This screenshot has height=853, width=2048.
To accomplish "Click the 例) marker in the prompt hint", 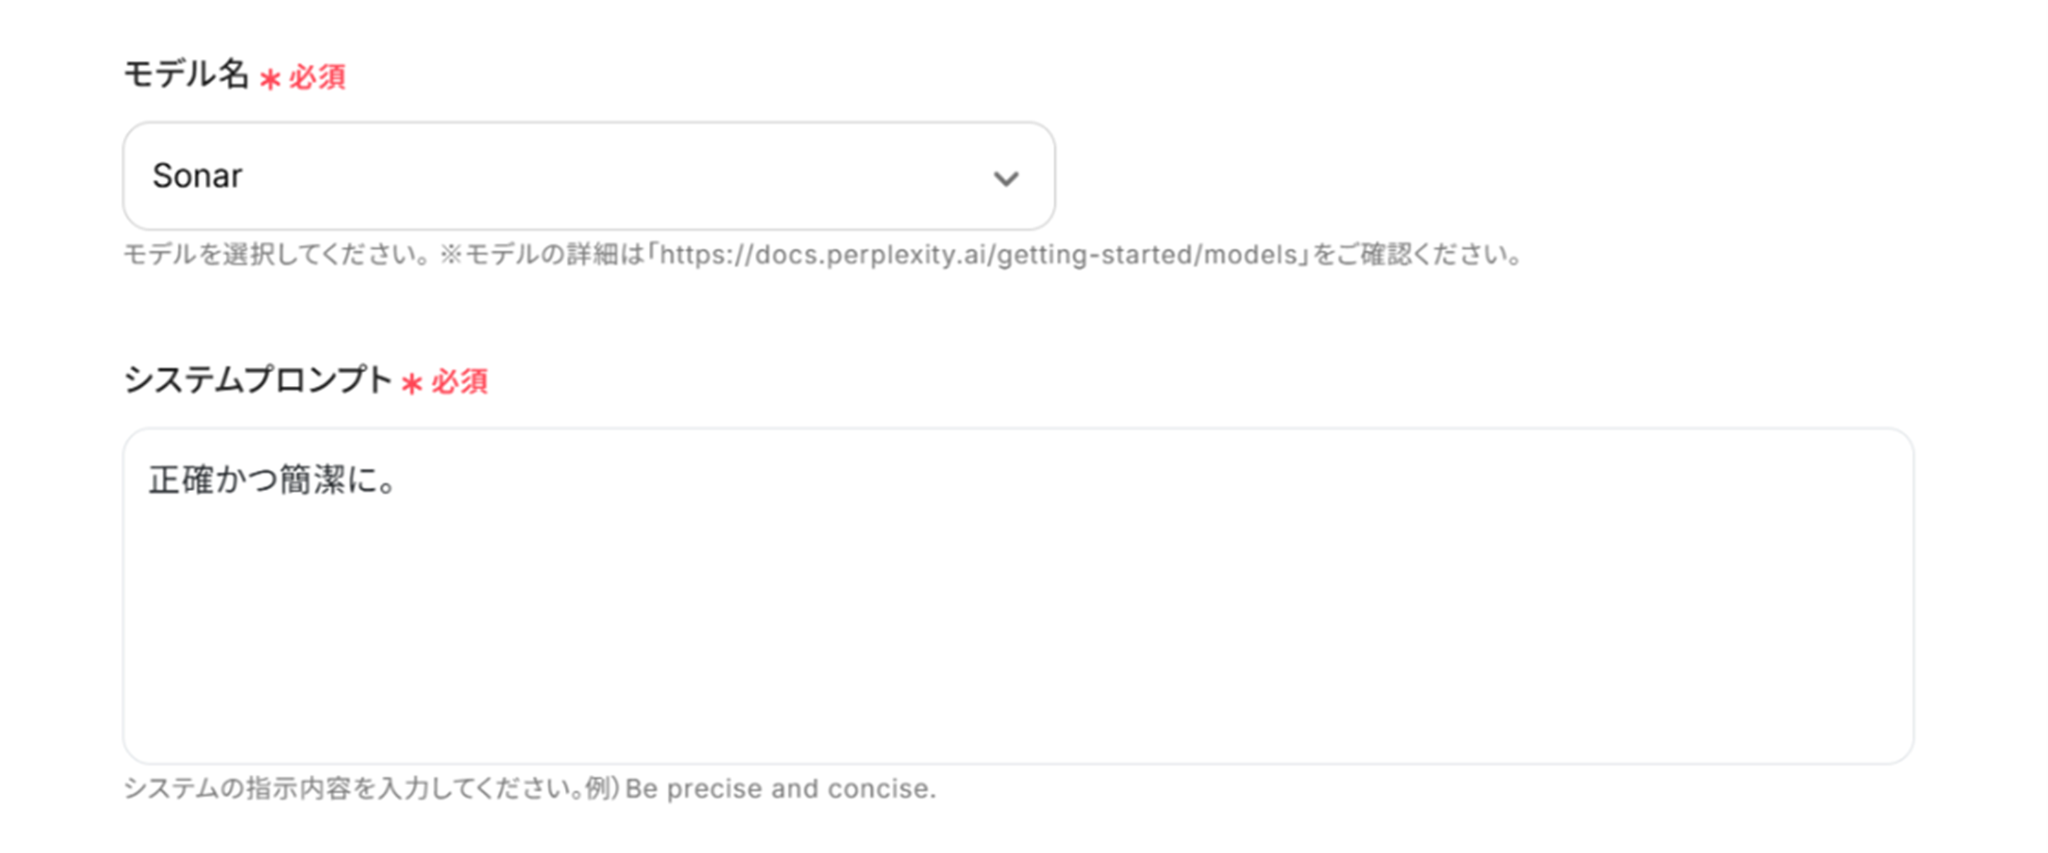I will [x=602, y=789].
